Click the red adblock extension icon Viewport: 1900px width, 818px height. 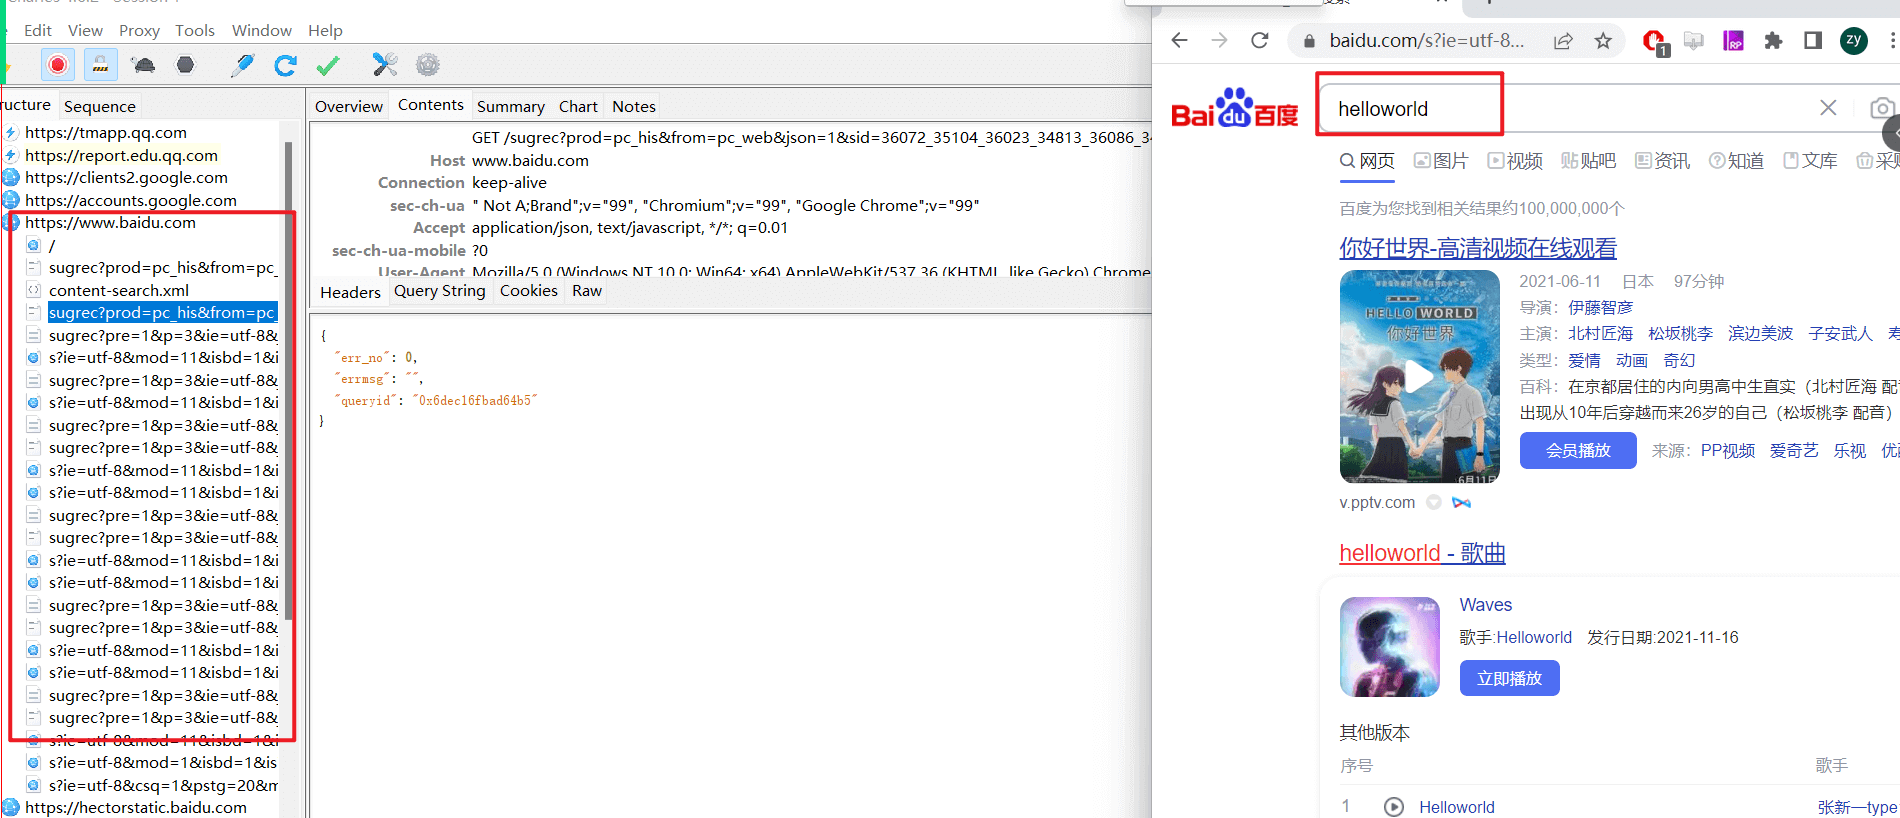[x=1655, y=41]
